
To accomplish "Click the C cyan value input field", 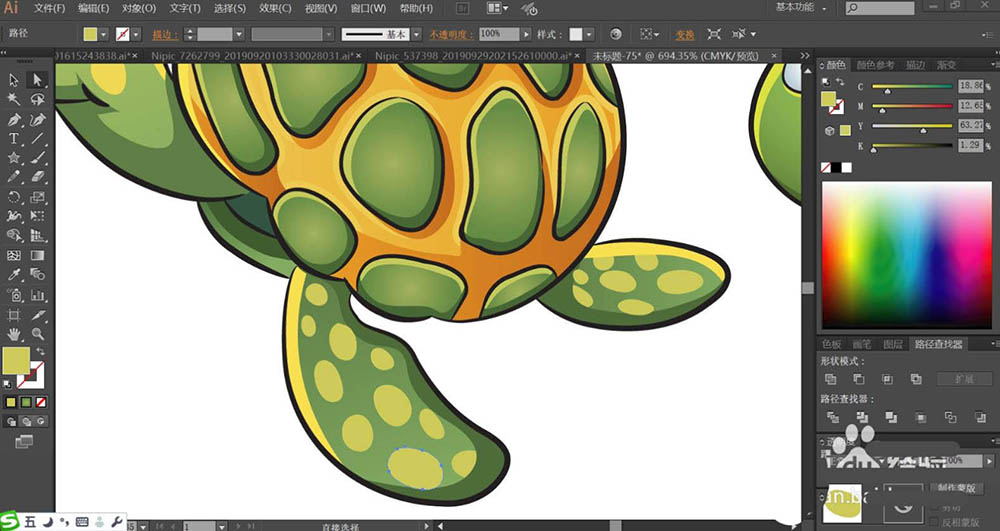I will coord(971,87).
